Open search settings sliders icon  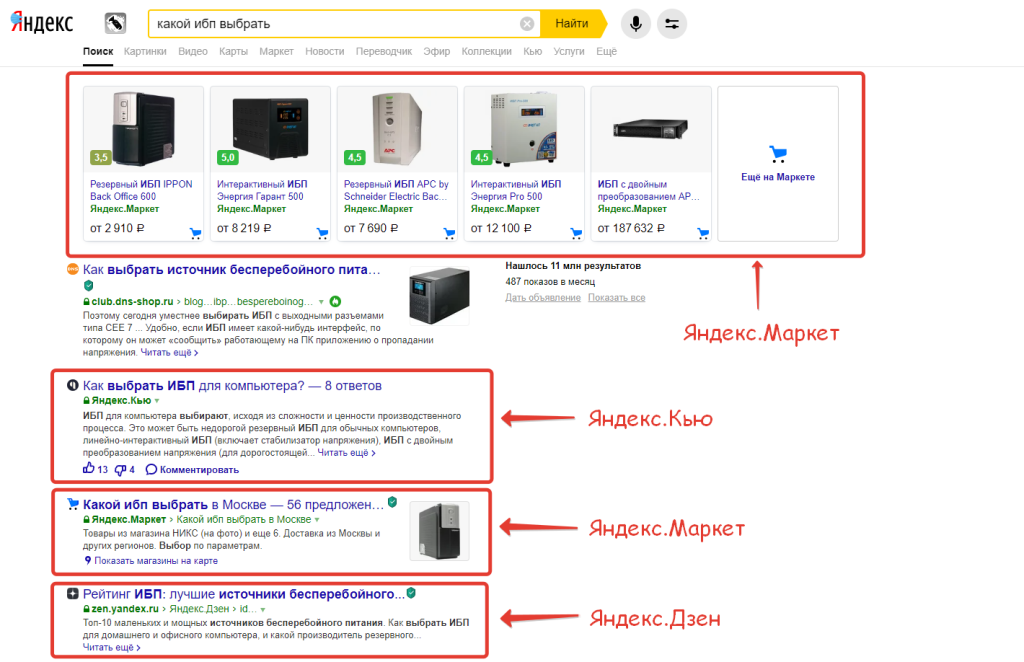click(671, 24)
